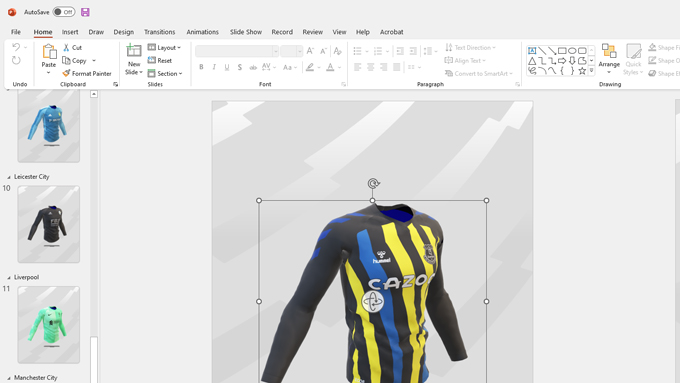The width and height of the screenshot is (680, 383).
Task: Open the File tab
Action: (x=16, y=32)
